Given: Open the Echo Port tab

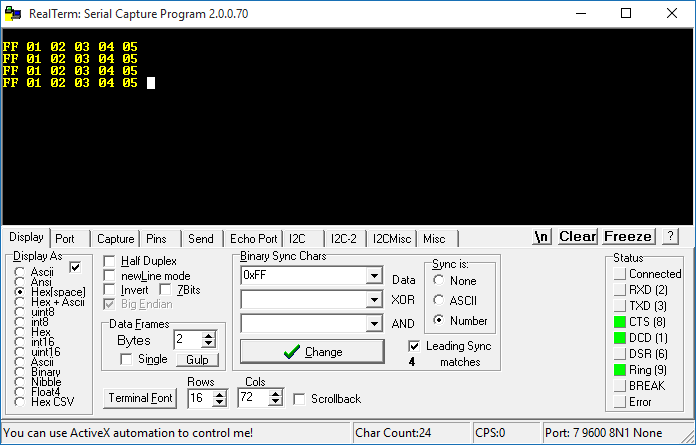Looking at the screenshot, I should point(253,239).
